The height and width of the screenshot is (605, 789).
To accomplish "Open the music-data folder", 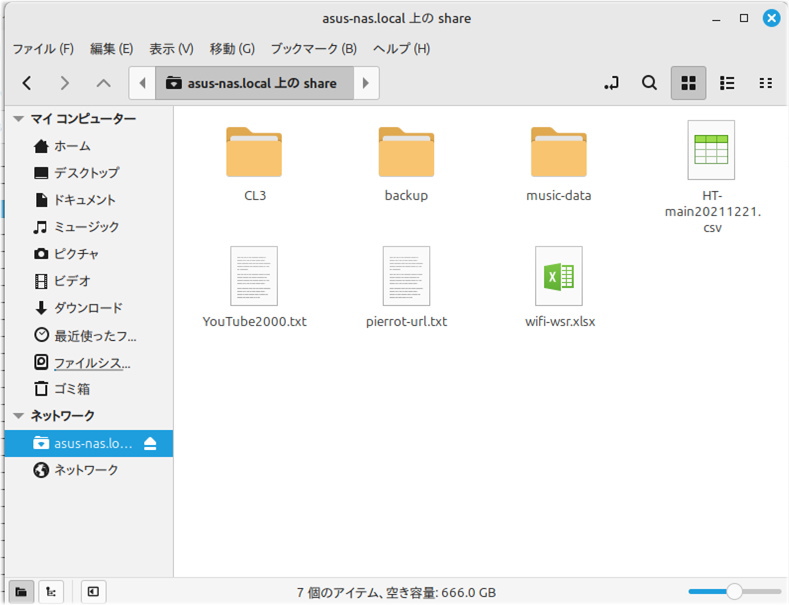I will click(x=558, y=162).
